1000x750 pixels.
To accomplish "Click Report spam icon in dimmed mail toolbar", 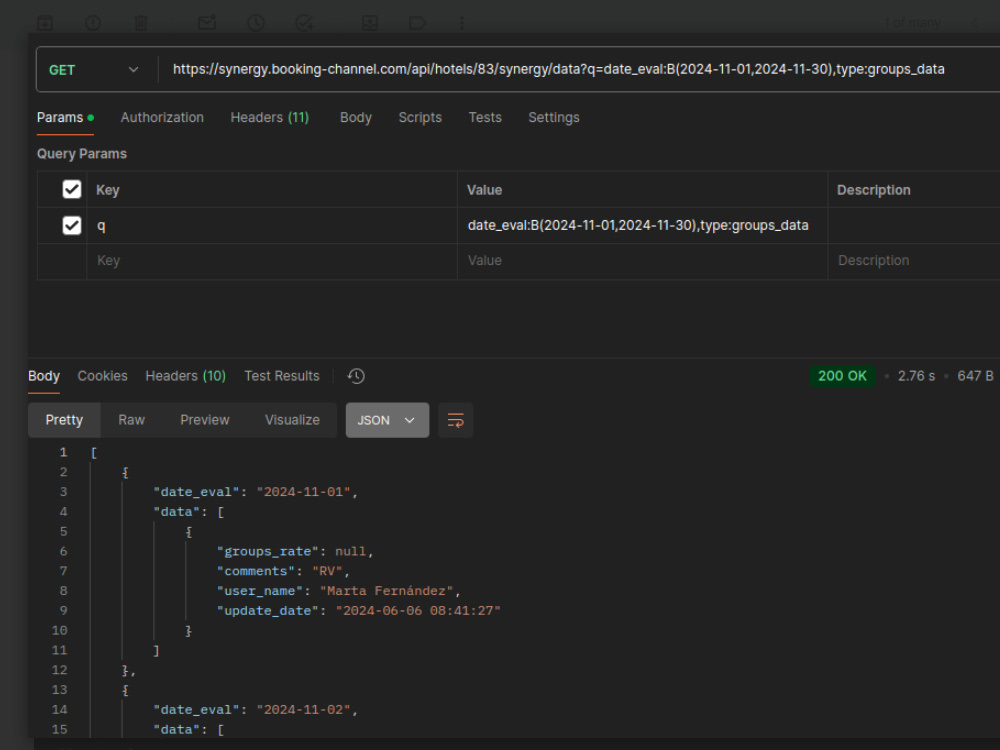I will 93,24.
